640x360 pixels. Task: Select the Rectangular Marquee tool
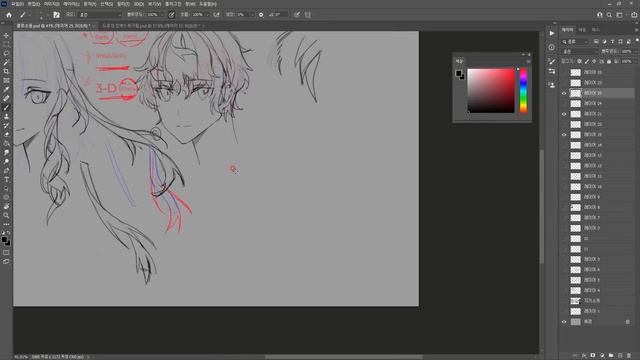click(x=6, y=44)
